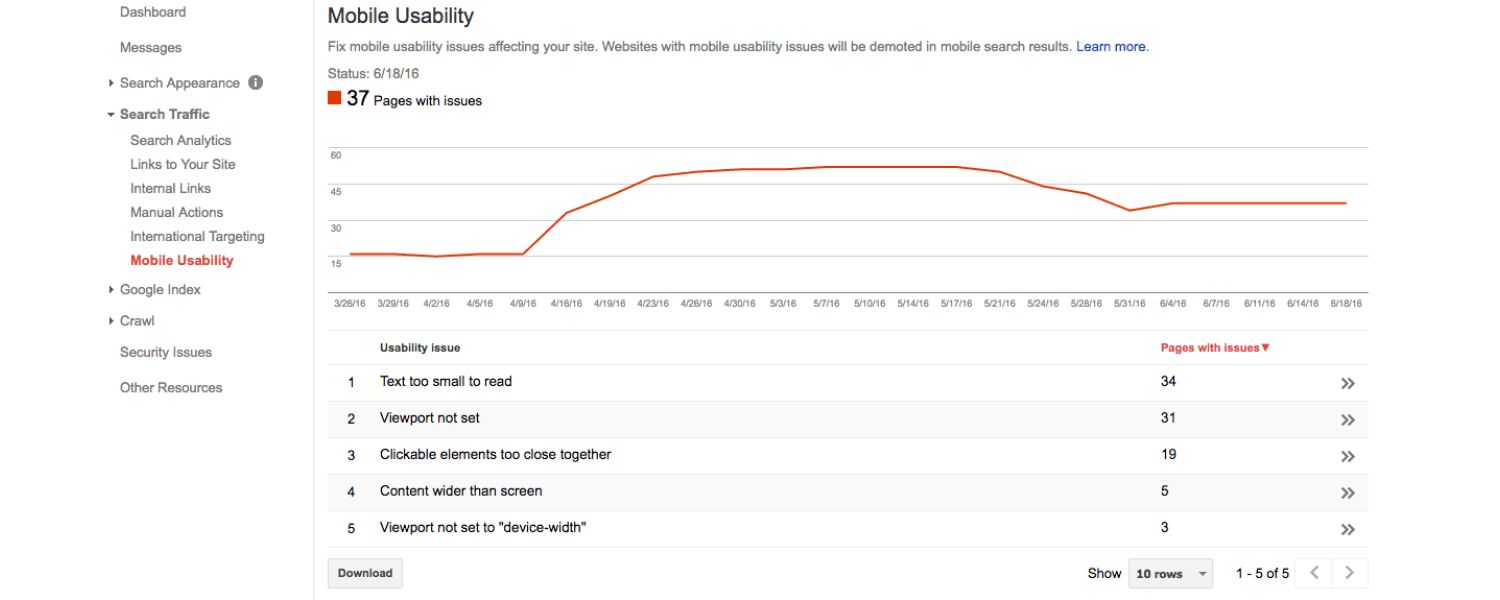Open details for "Text too small to read"
The image size is (1500, 600).
pyautogui.click(x=1348, y=383)
